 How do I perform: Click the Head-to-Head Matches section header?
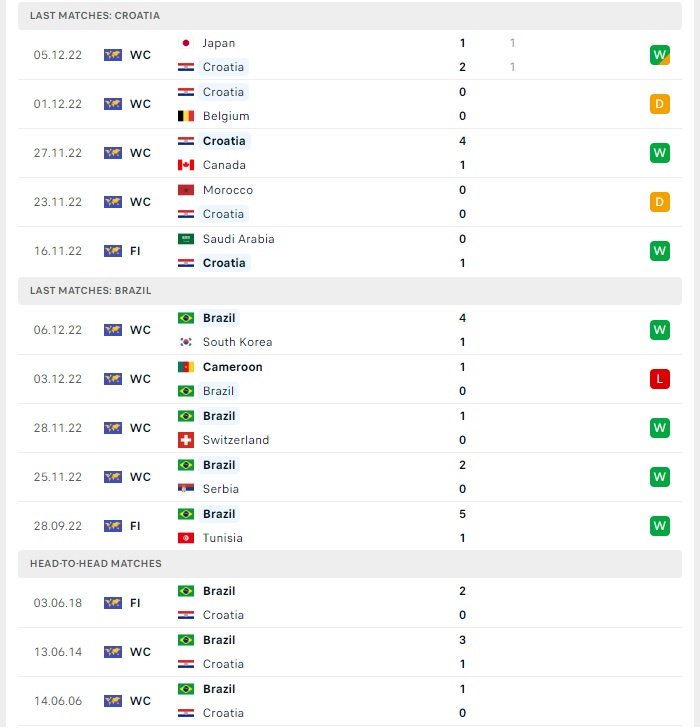350,564
